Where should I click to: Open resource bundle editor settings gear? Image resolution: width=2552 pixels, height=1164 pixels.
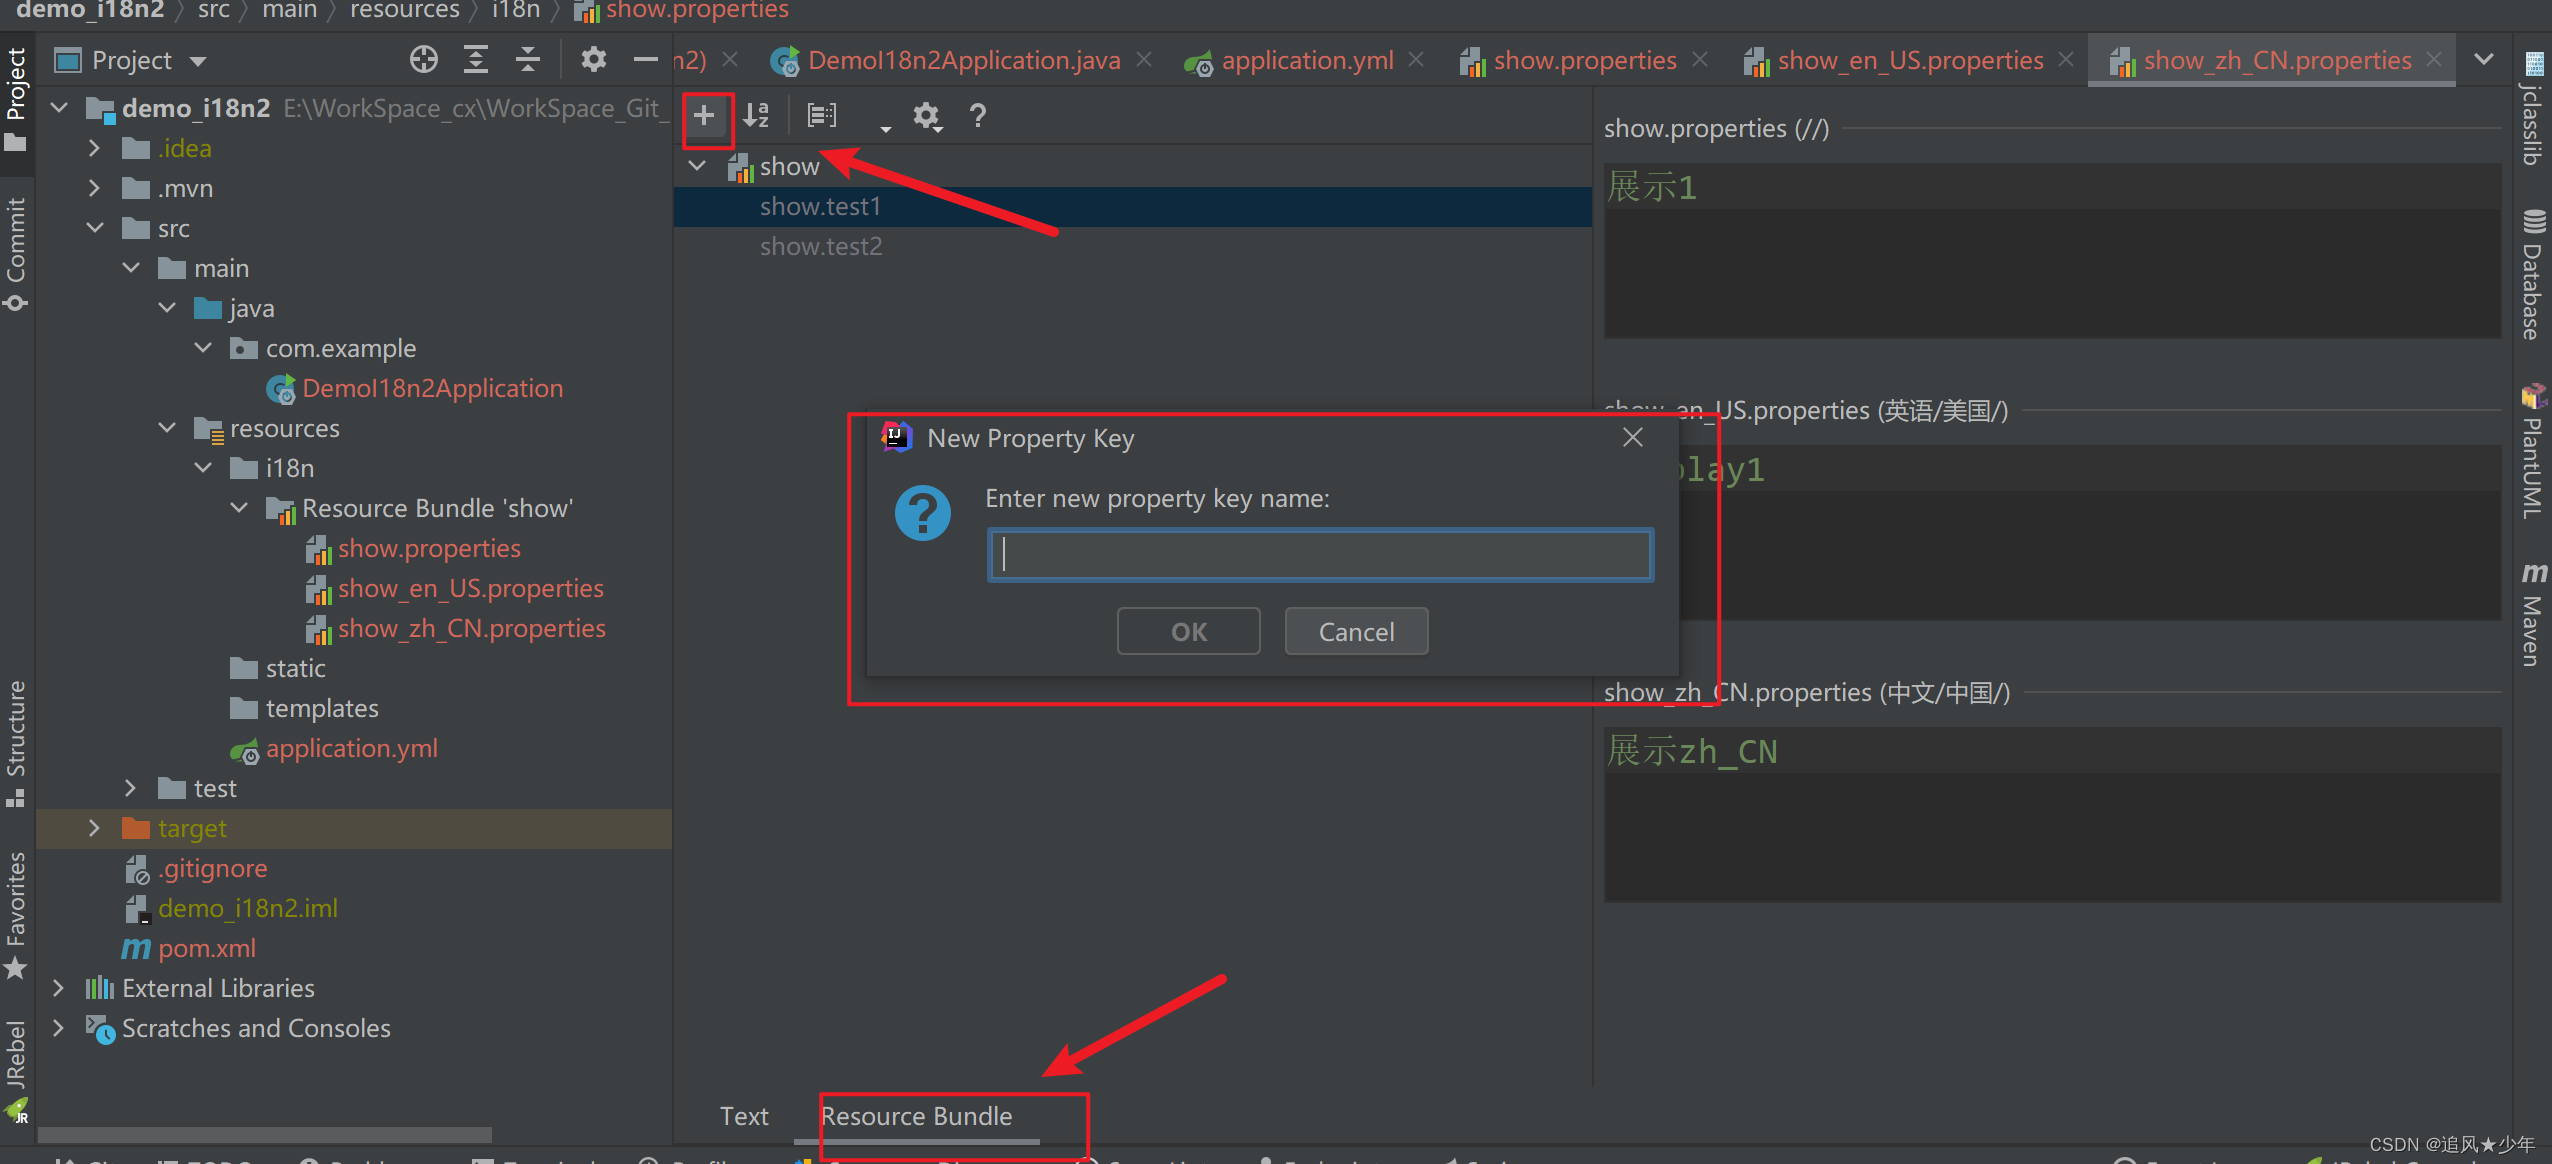(x=926, y=116)
